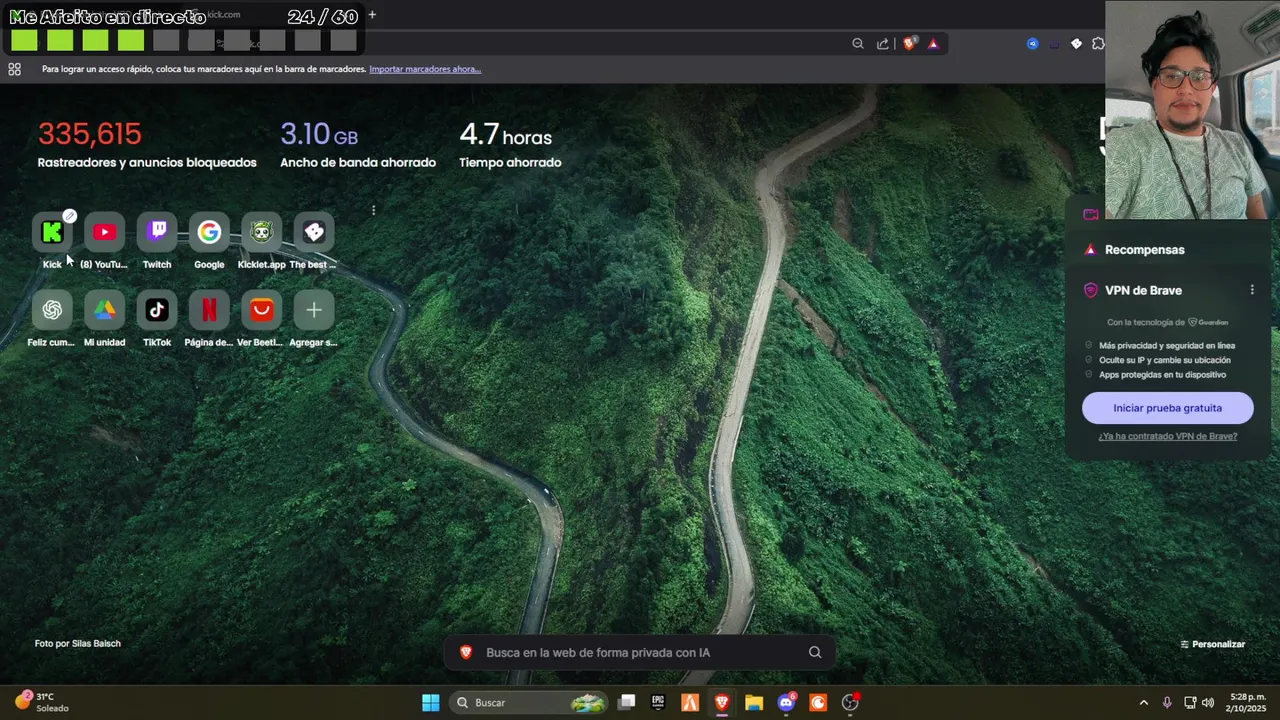Click the volume speaker tray icon
The width and height of the screenshot is (1280, 720).
pyautogui.click(x=1208, y=703)
